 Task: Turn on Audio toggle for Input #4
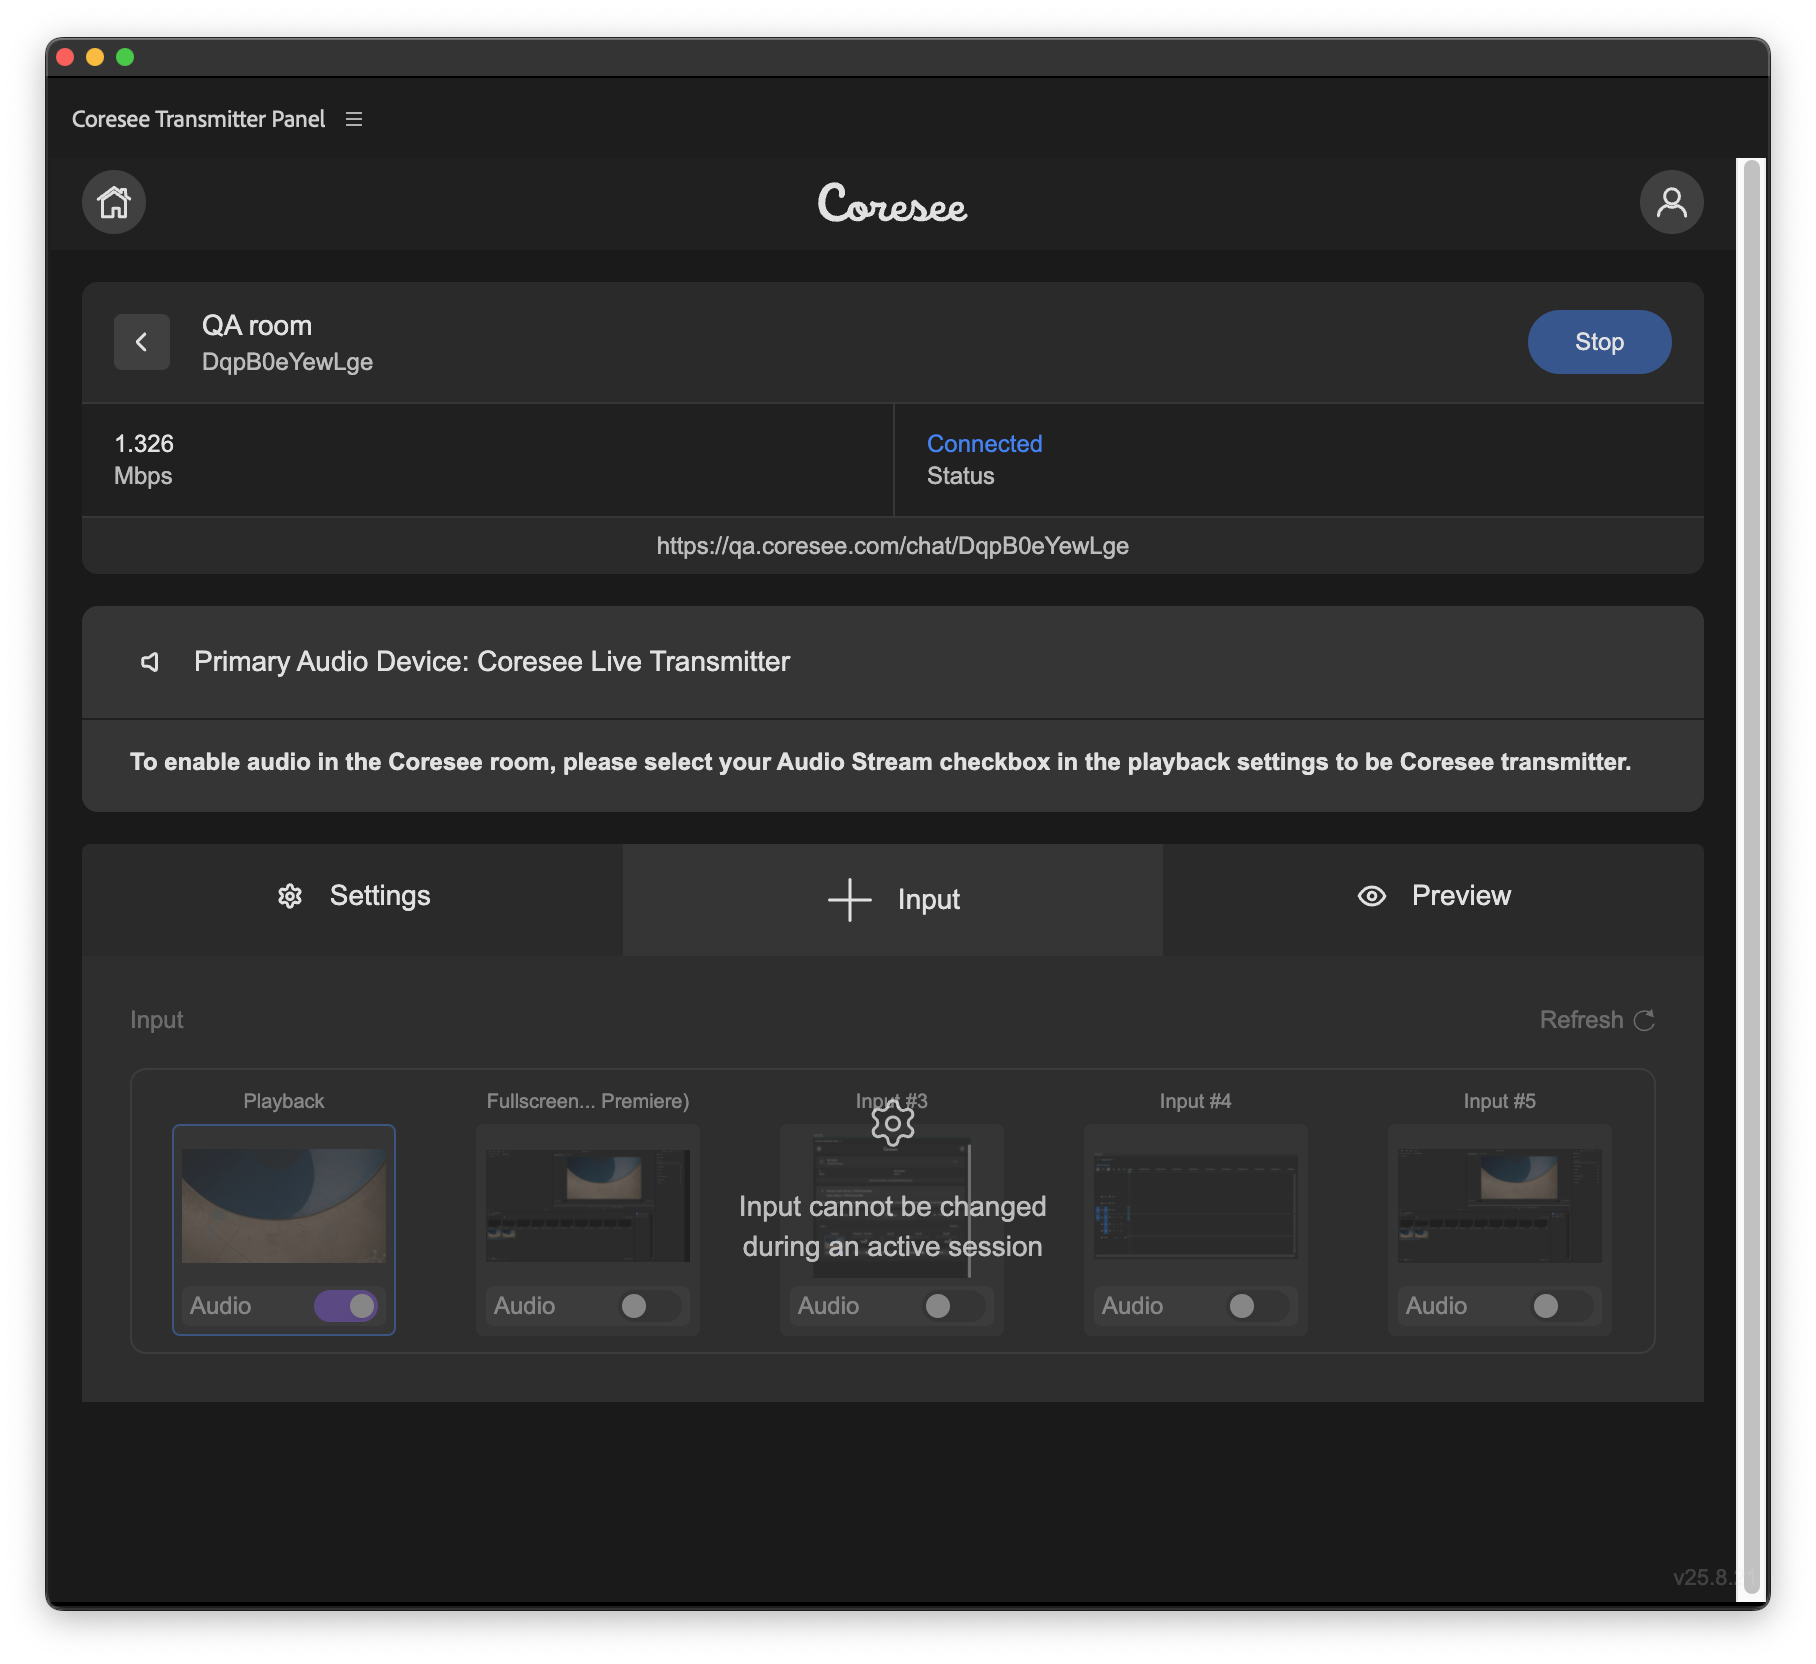(1258, 1306)
